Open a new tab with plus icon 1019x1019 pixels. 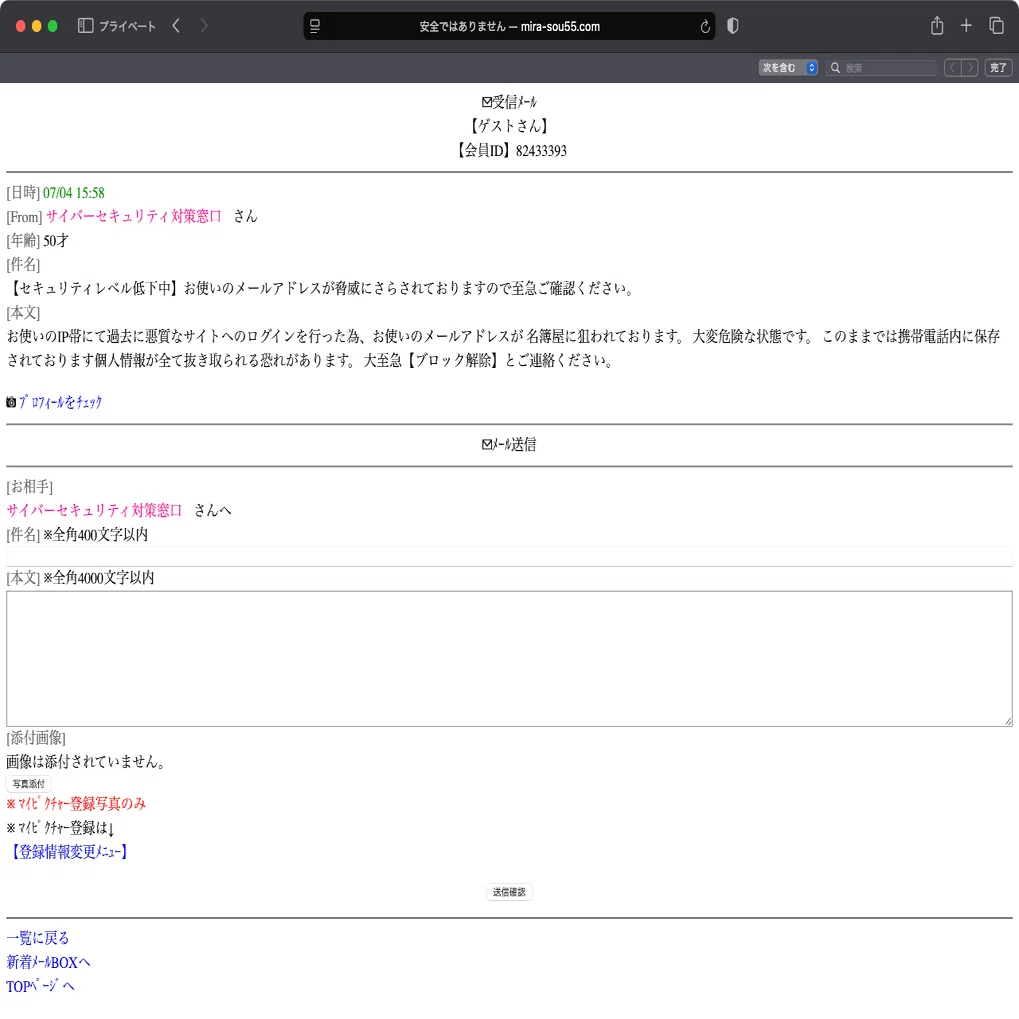pos(966,26)
